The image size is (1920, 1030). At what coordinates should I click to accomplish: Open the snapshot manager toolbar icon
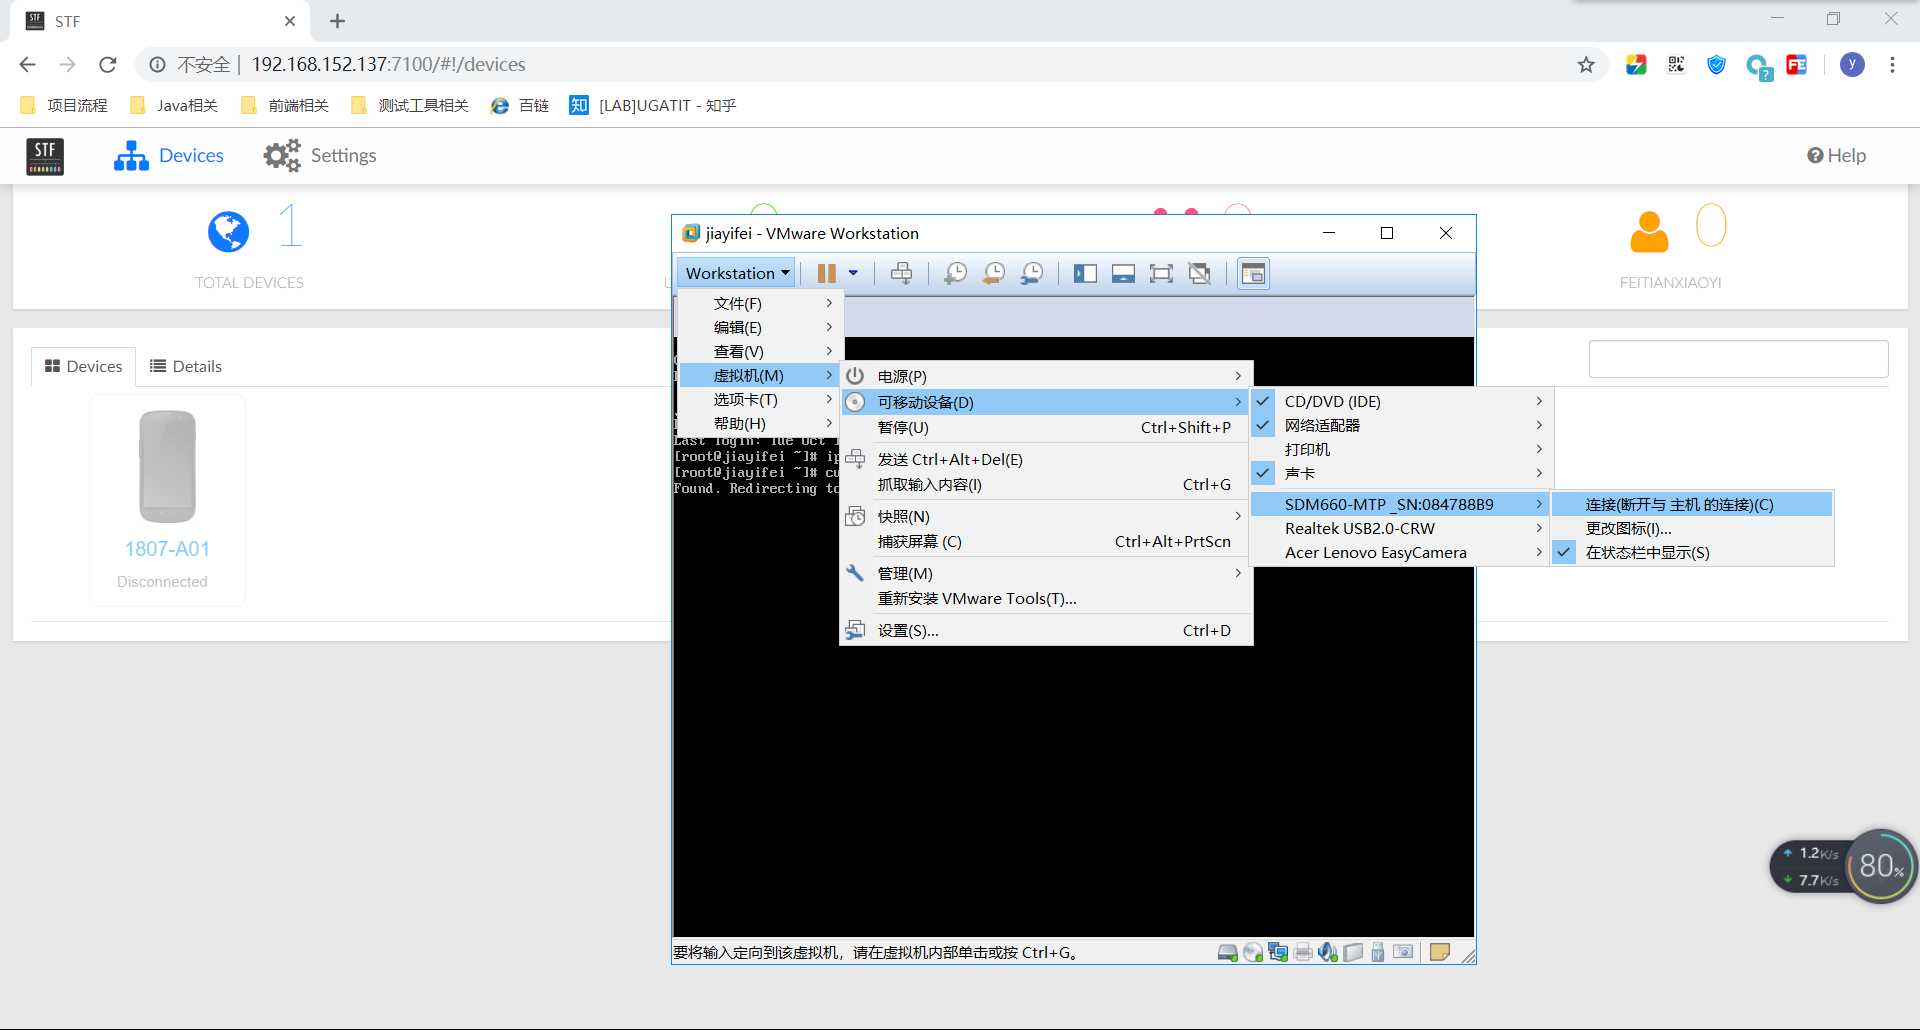[x=1032, y=273]
